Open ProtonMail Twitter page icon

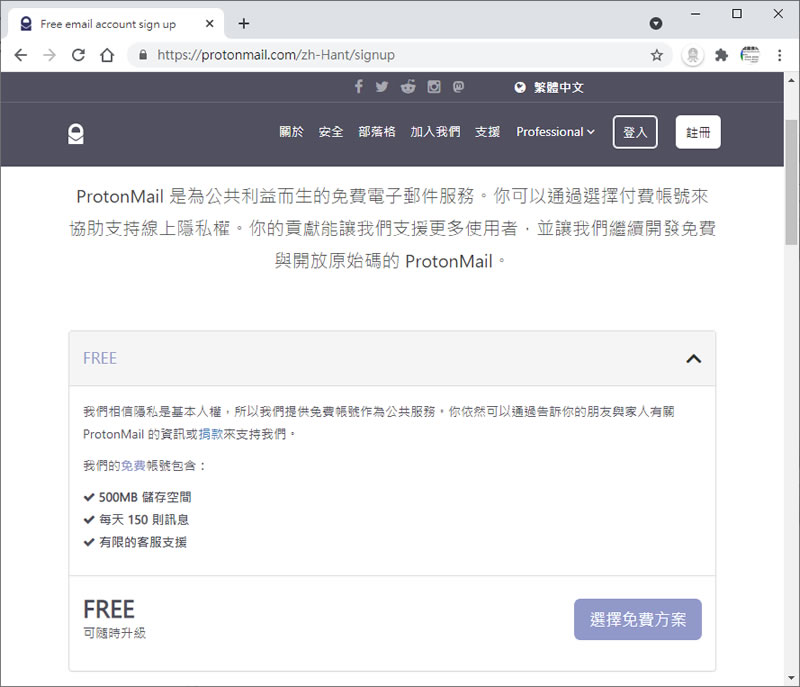click(382, 87)
